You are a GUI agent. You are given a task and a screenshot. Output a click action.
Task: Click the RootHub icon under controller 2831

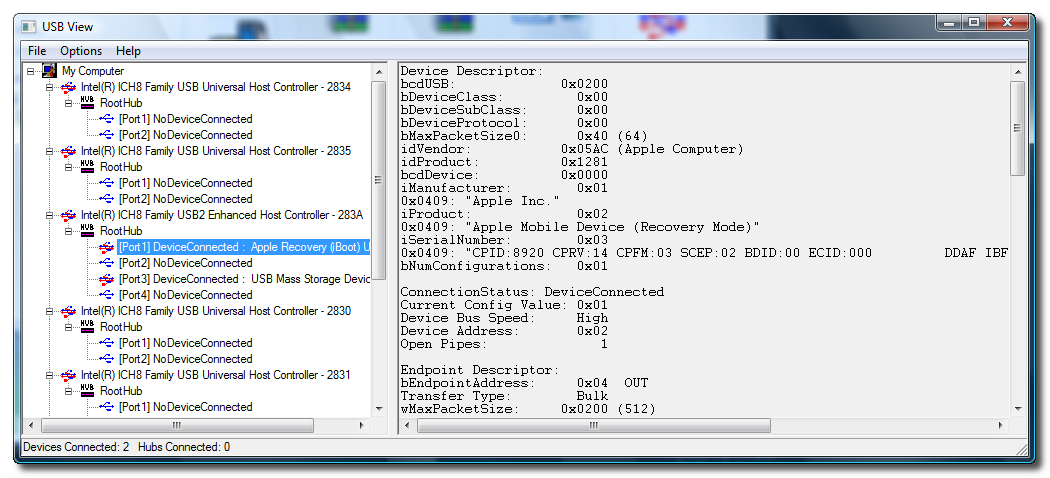[87, 391]
